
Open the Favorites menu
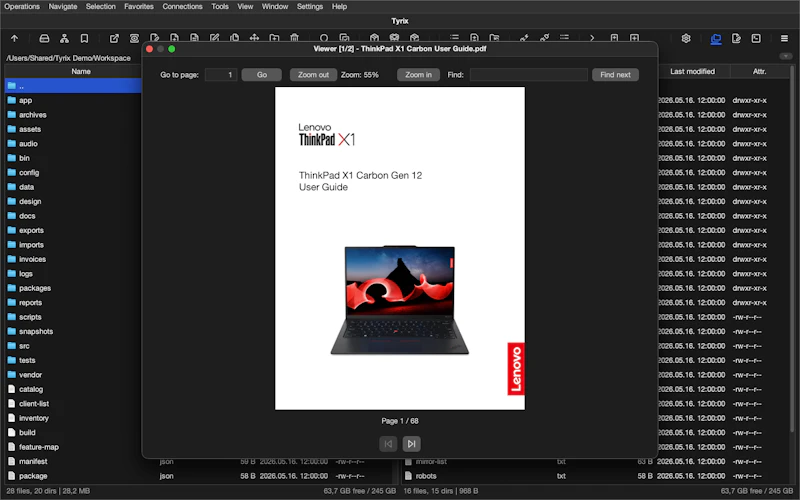pyautogui.click(x=139, y=7)
